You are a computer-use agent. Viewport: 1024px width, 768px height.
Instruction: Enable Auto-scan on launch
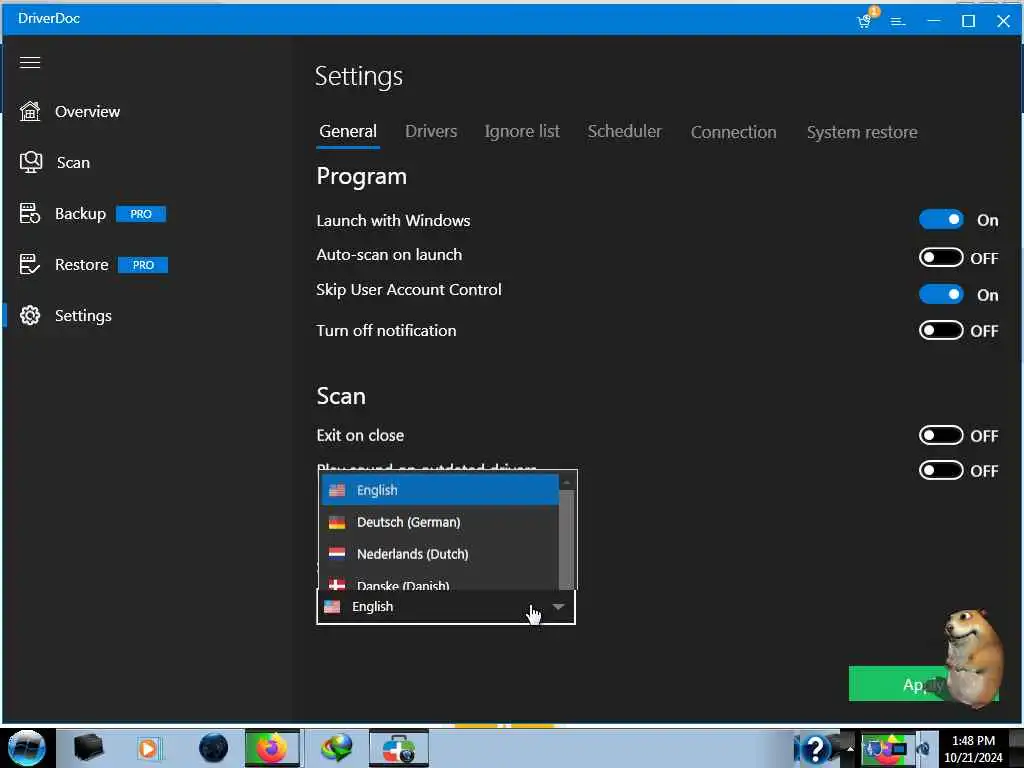tap(941, 257)
